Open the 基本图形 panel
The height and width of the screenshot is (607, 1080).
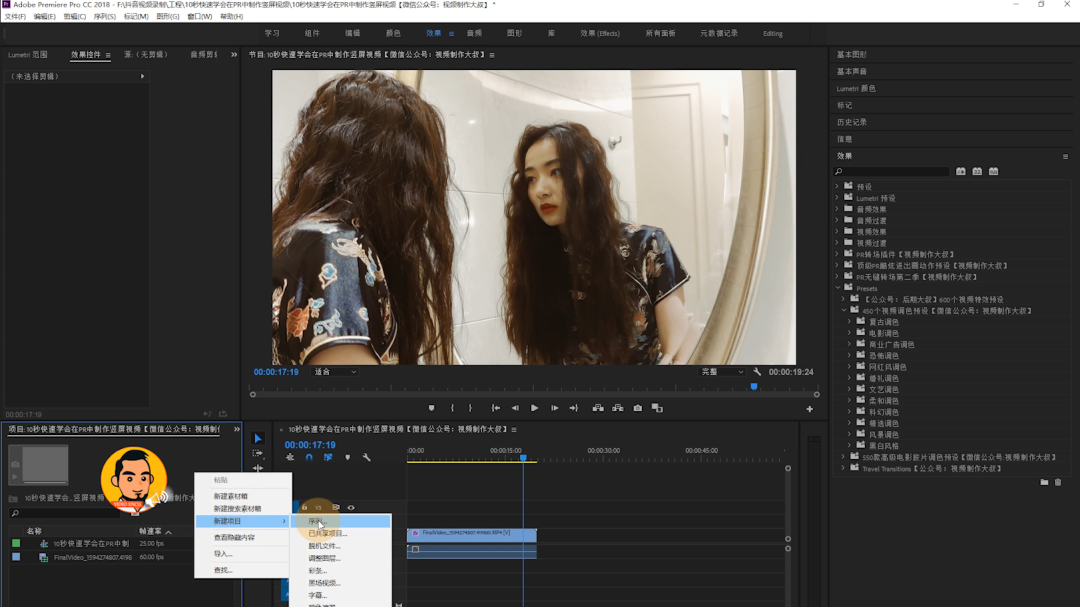coord(852,55)
